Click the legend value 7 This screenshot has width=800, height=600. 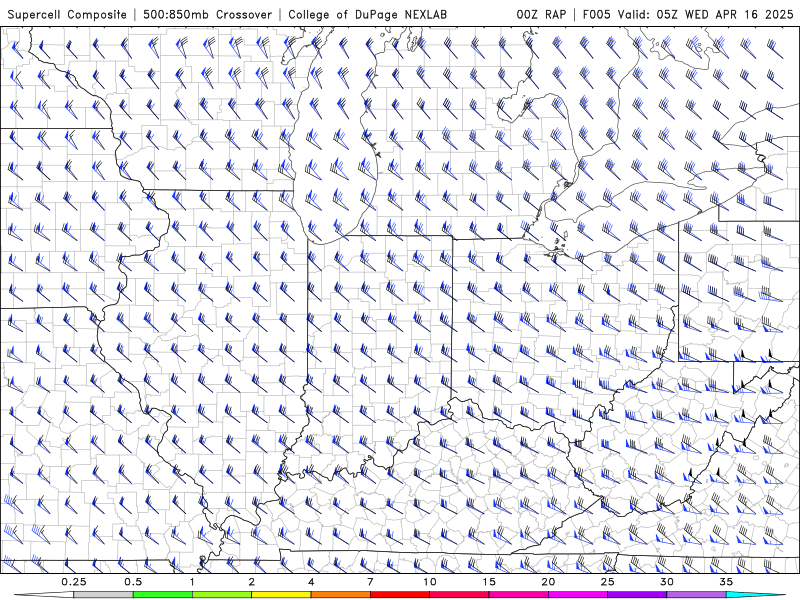tap(370, 582)
